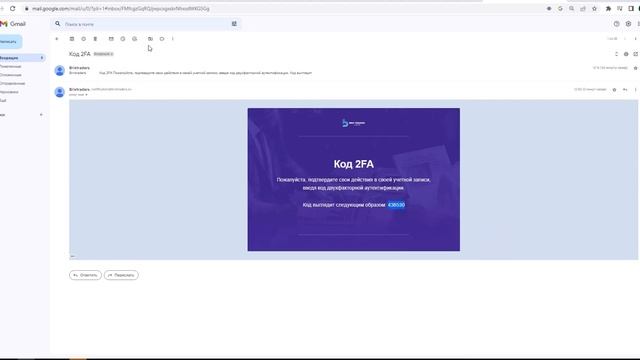Open the browser extensions puzzle icon
The width and height of the screenshot is (640, 360).
tap(608, 9)
